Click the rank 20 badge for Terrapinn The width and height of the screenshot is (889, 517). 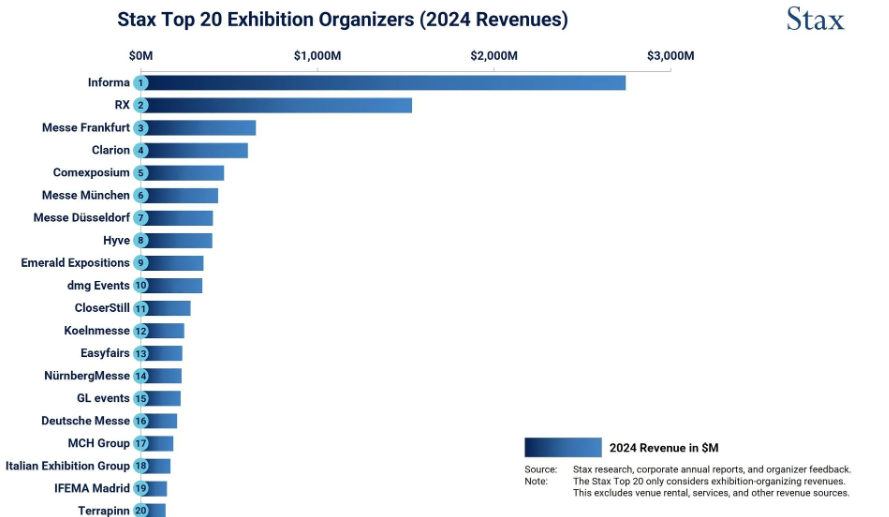[x=141, y=510]
